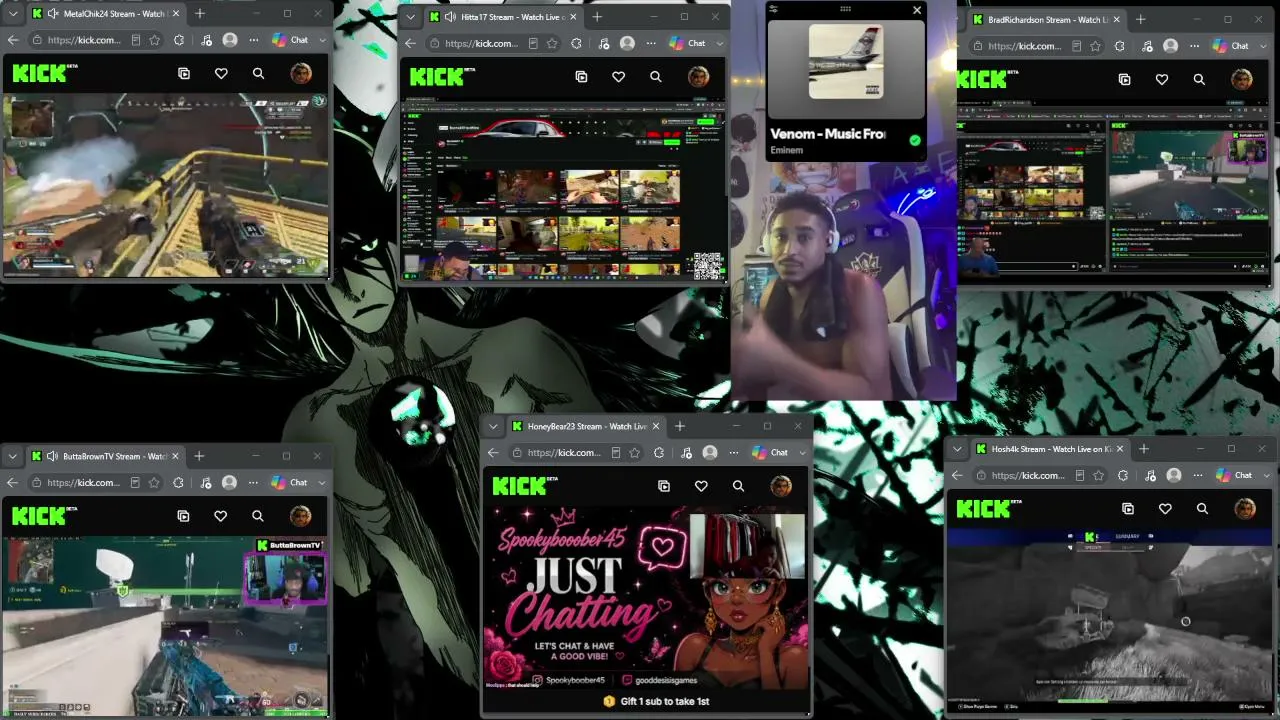Viewport: 1280px width, 720px height.
Task: Open Copilot Chat in the Hitta17 window
Action: pos(687,44)
